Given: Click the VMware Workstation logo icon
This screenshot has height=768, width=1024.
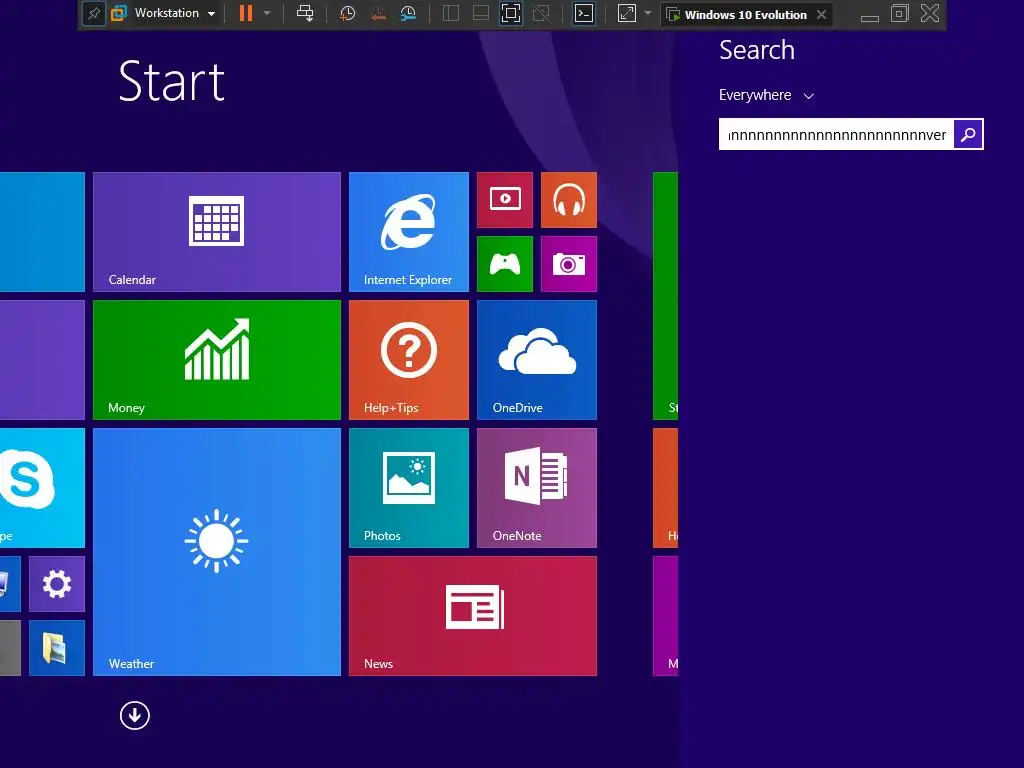Looking at the screenshot, I should (119, 13).
